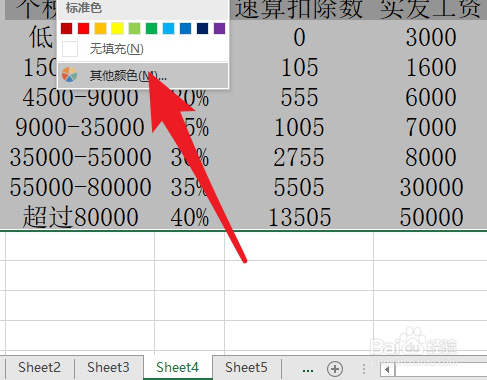Pick the blue standard color swatch
The width and height of the screenshot is (487, 380).
coord(185,29)
